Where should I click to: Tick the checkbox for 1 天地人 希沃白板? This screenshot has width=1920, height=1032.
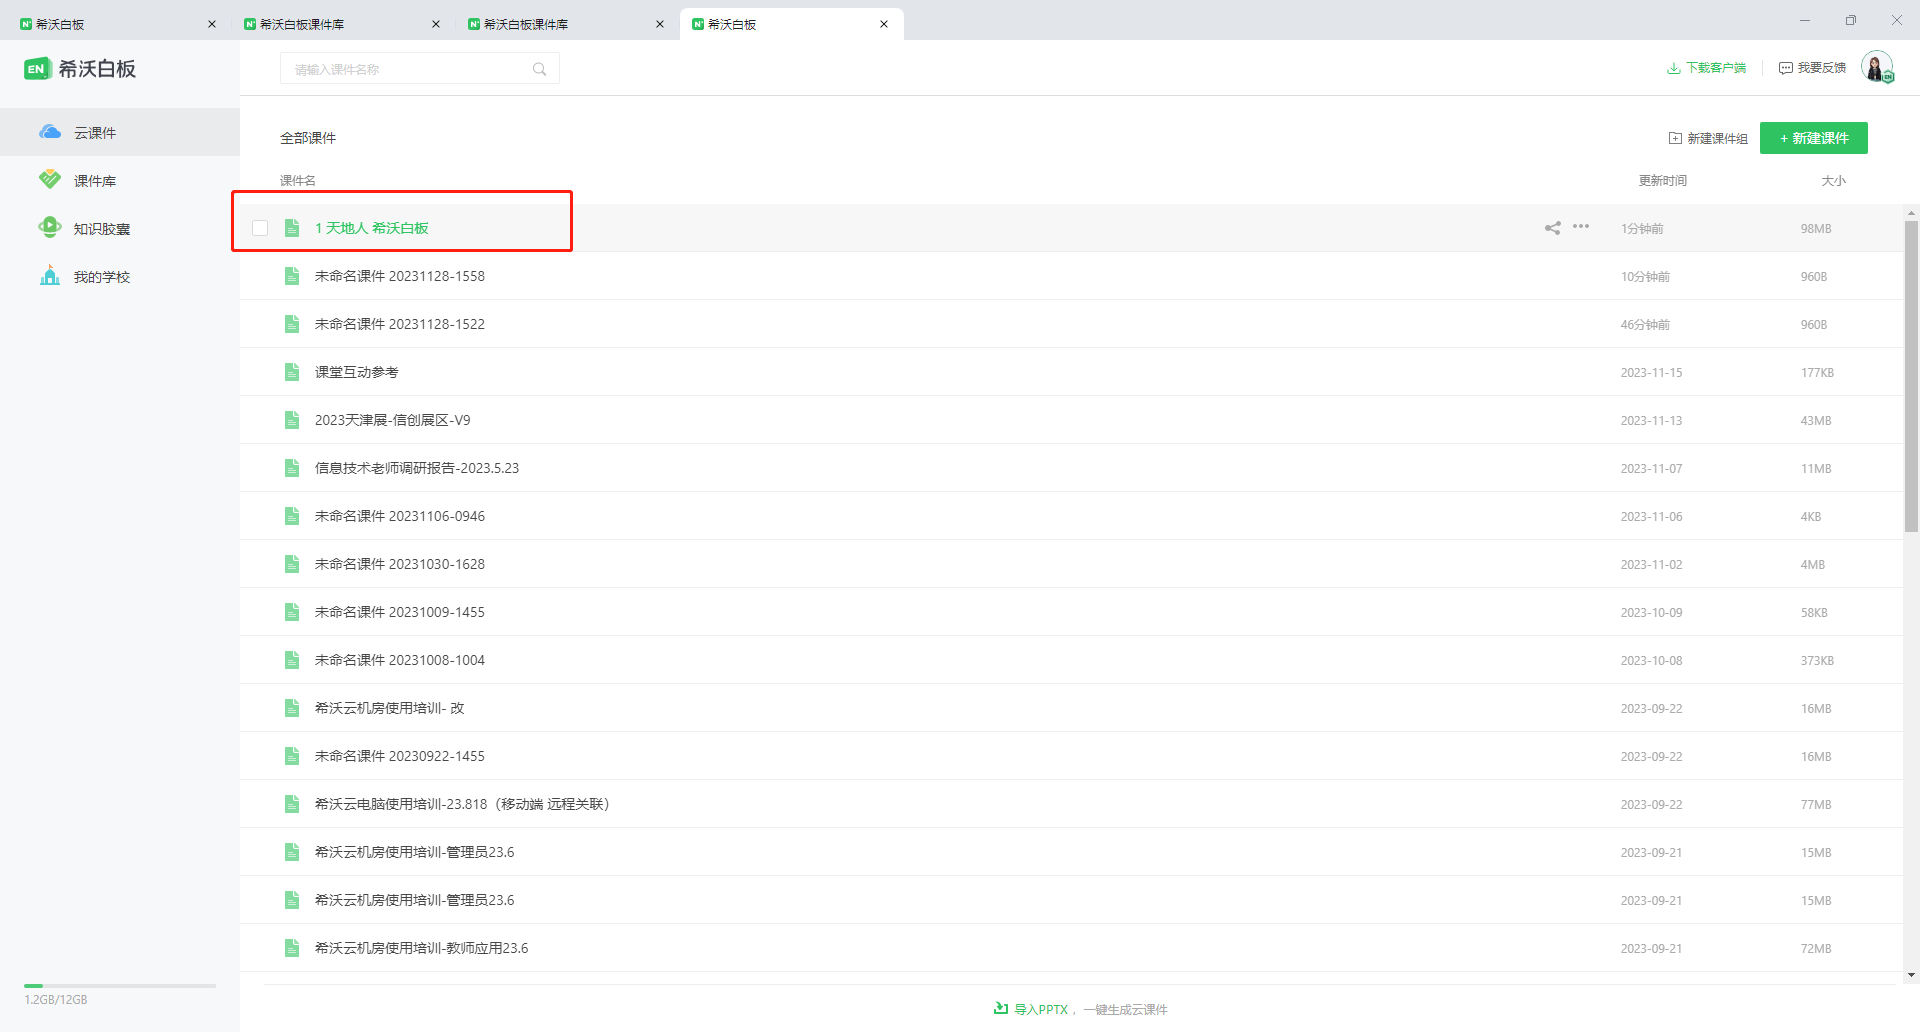point(260,228)
